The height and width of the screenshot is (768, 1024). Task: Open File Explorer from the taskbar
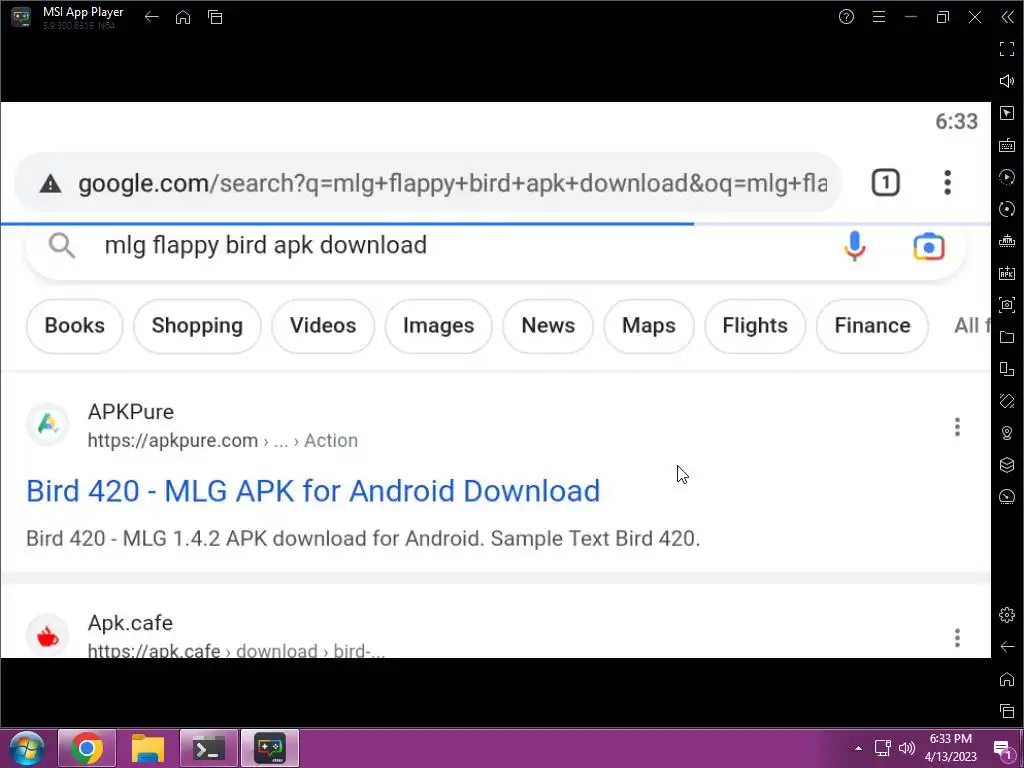point(148,748)
